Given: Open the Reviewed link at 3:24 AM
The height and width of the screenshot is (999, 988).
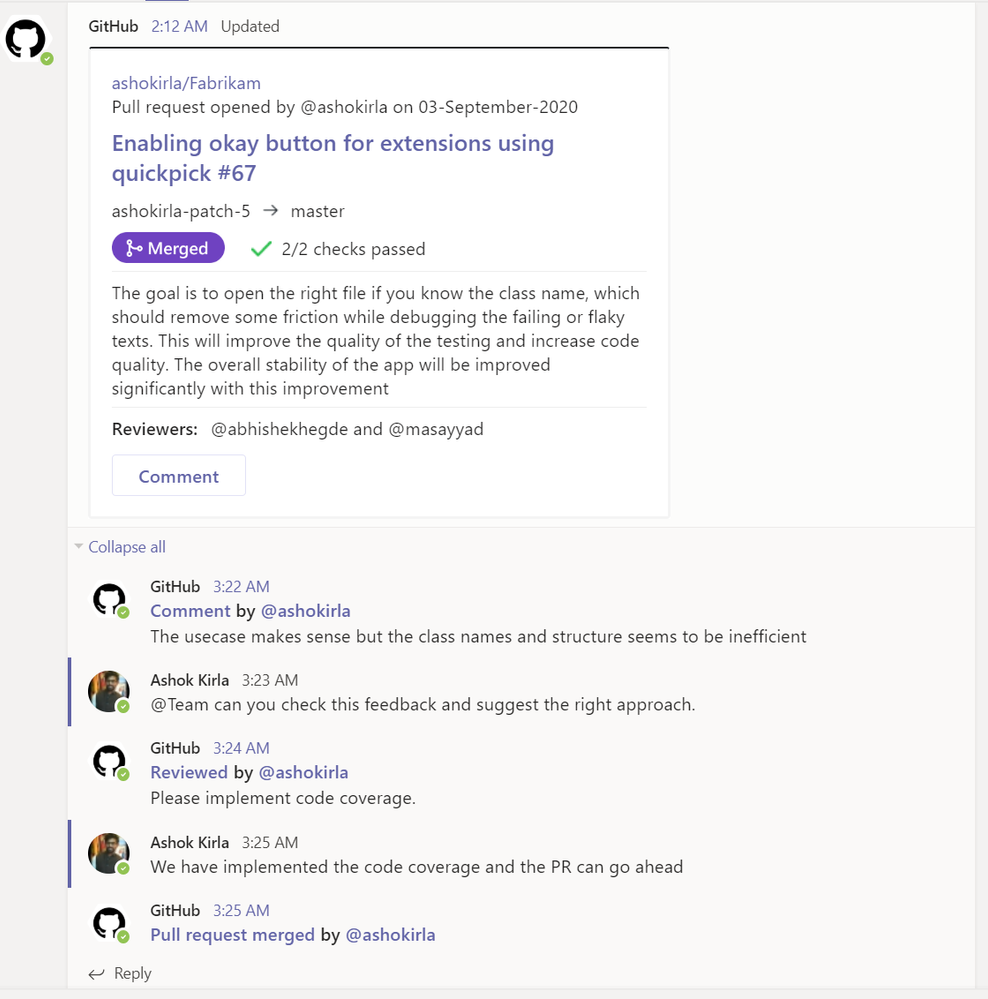Looking at the screenshot, I should 189,772.
